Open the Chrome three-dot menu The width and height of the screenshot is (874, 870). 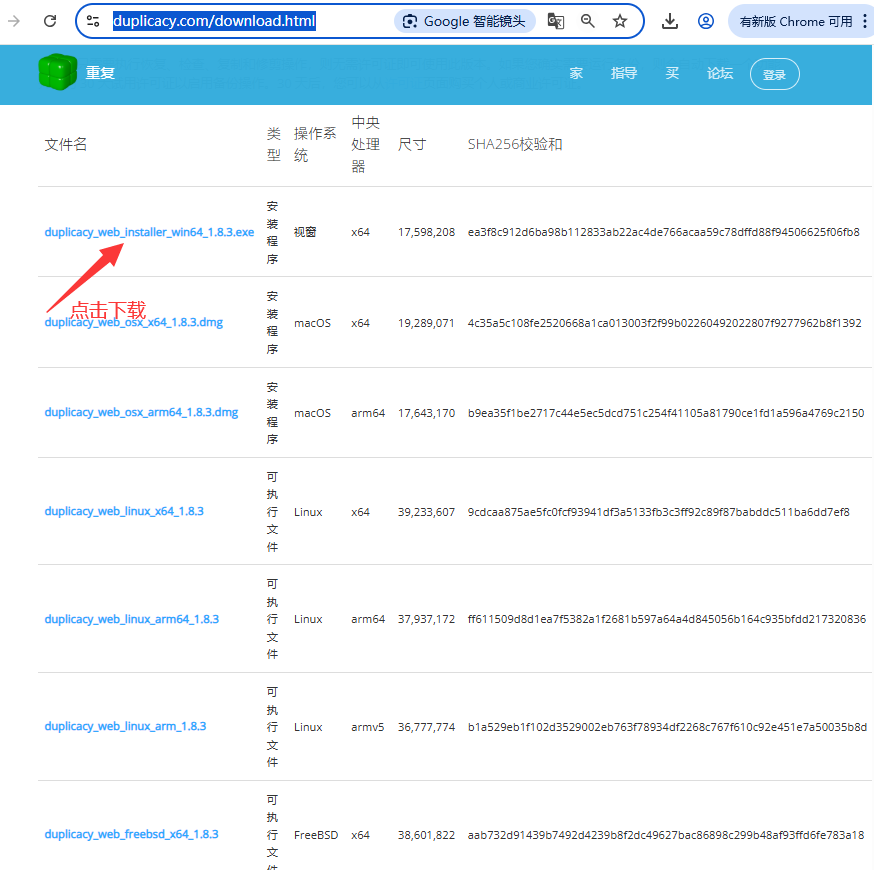pos(865,21)
